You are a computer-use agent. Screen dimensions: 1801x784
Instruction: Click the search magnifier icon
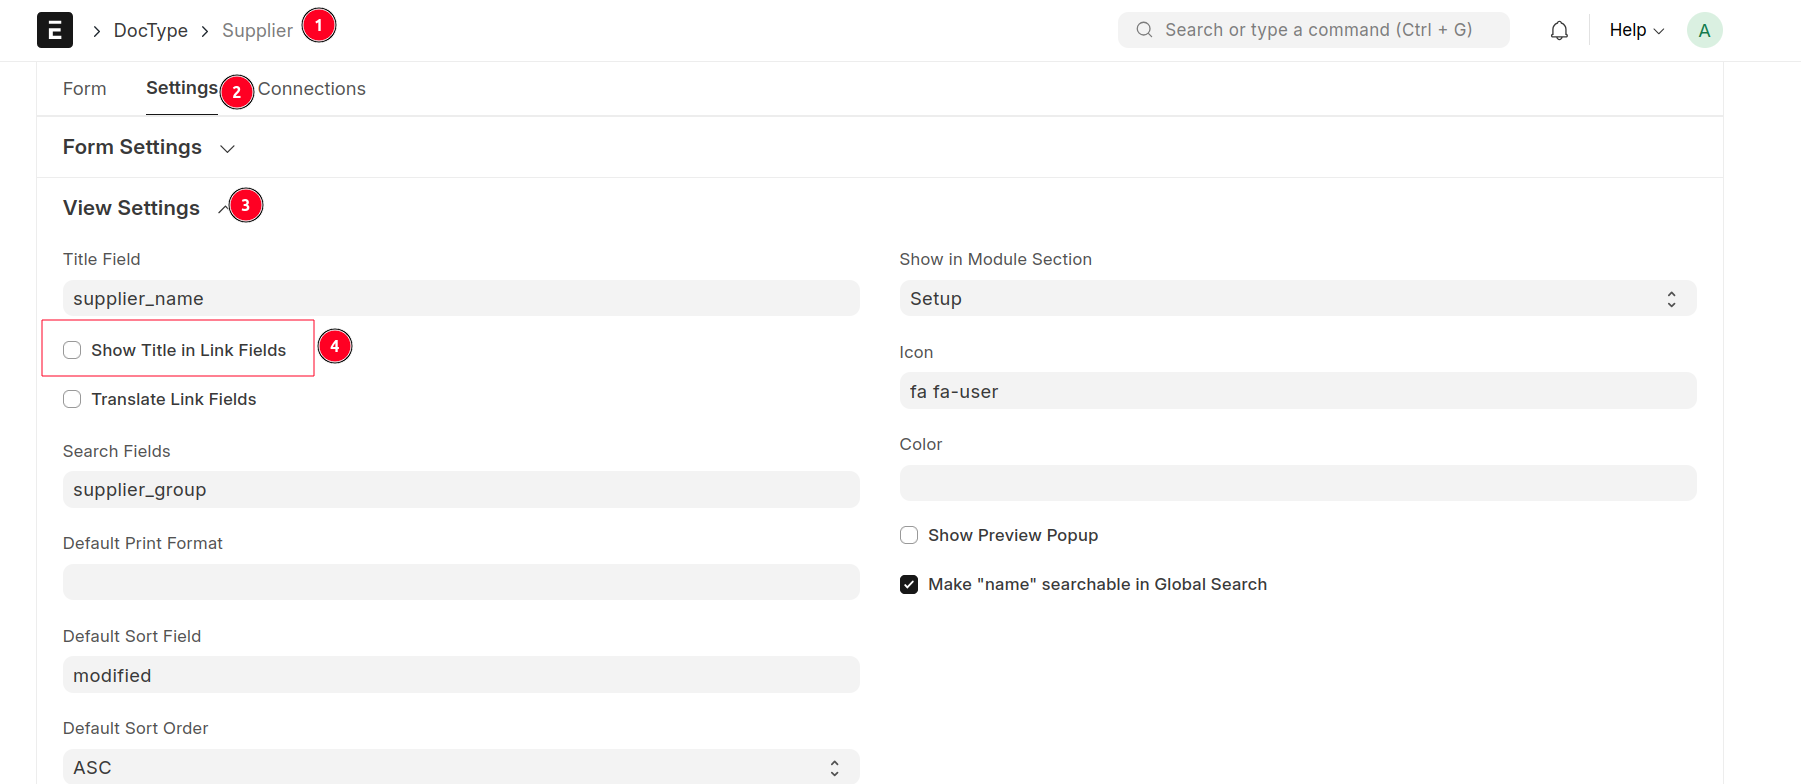pos(1144,30)
